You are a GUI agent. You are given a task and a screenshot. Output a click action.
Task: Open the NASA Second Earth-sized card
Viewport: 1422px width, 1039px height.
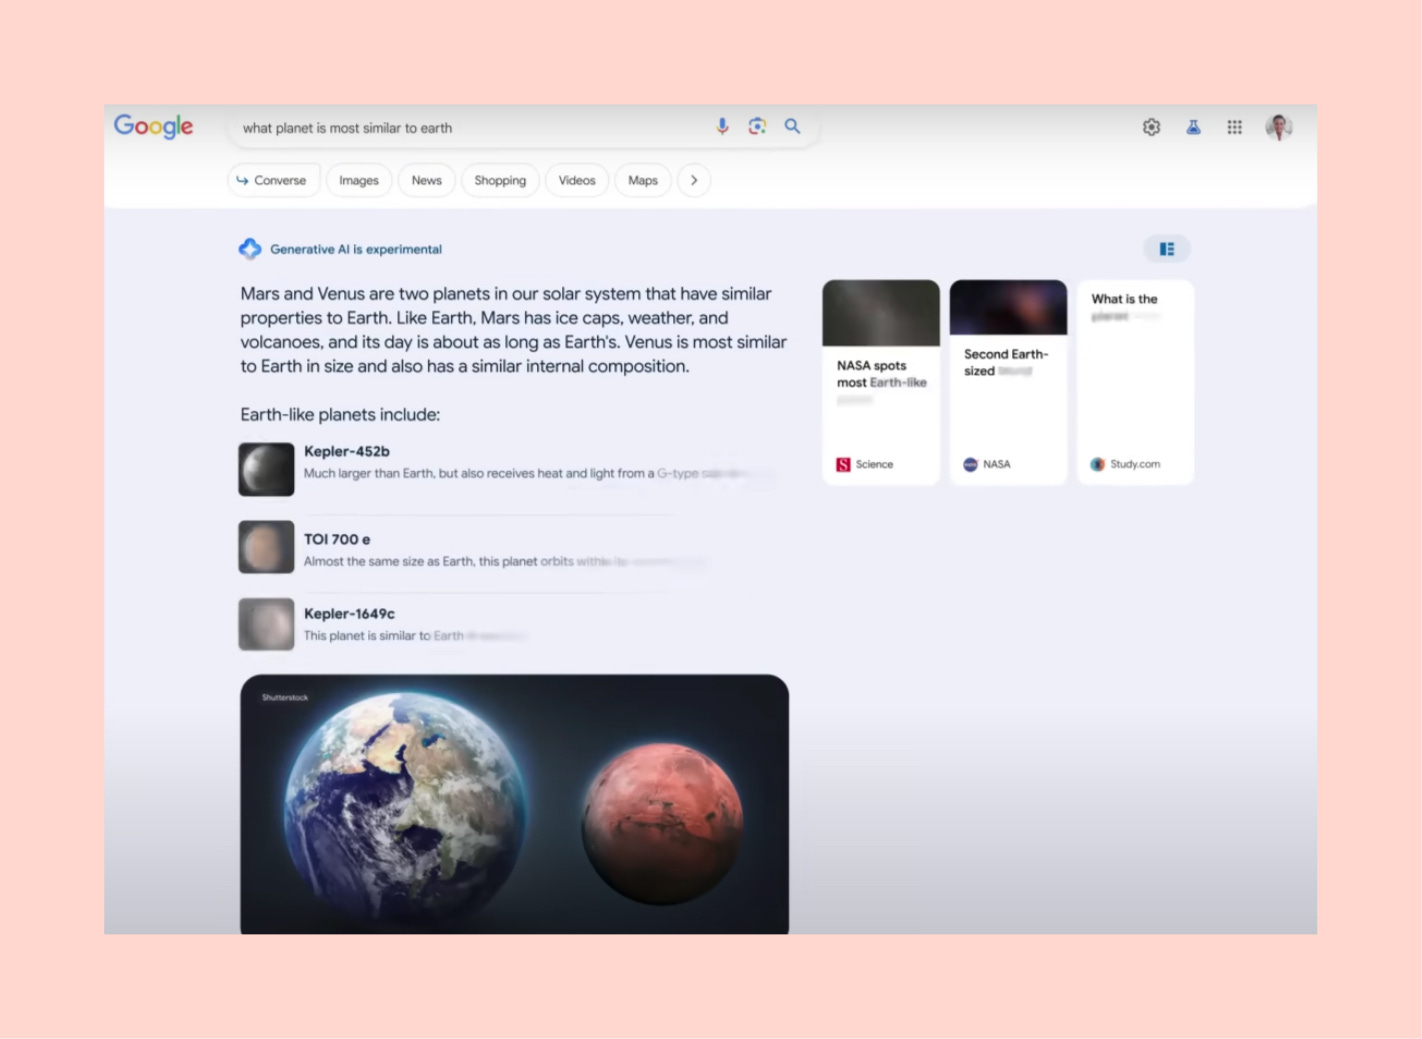(x=1008, y=382)
